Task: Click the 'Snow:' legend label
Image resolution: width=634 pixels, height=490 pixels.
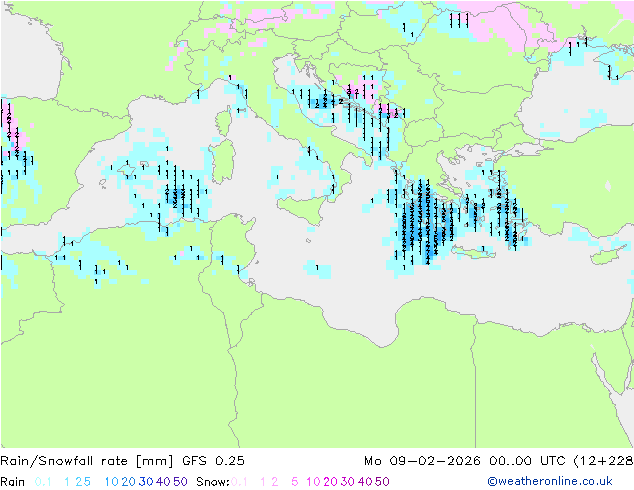Action: [x=213, y=482]
